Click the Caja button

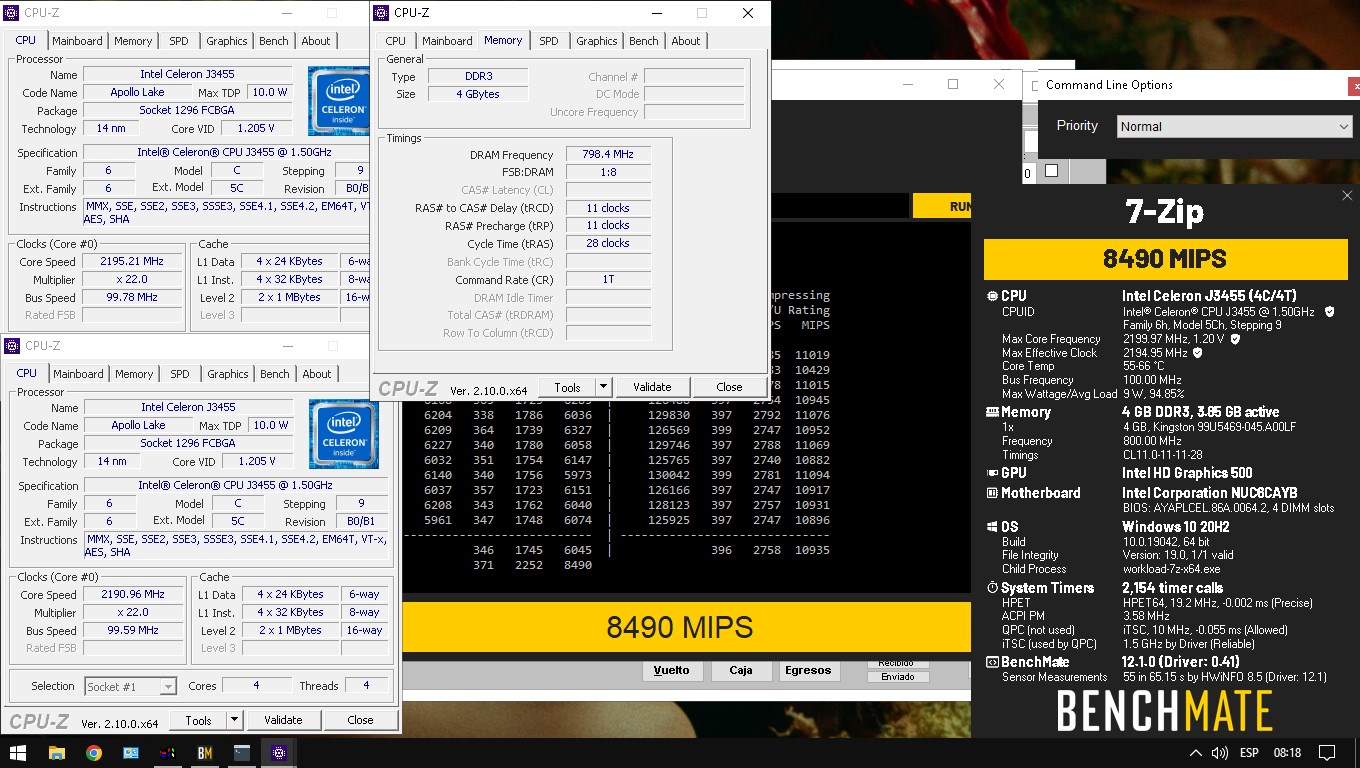741,670
